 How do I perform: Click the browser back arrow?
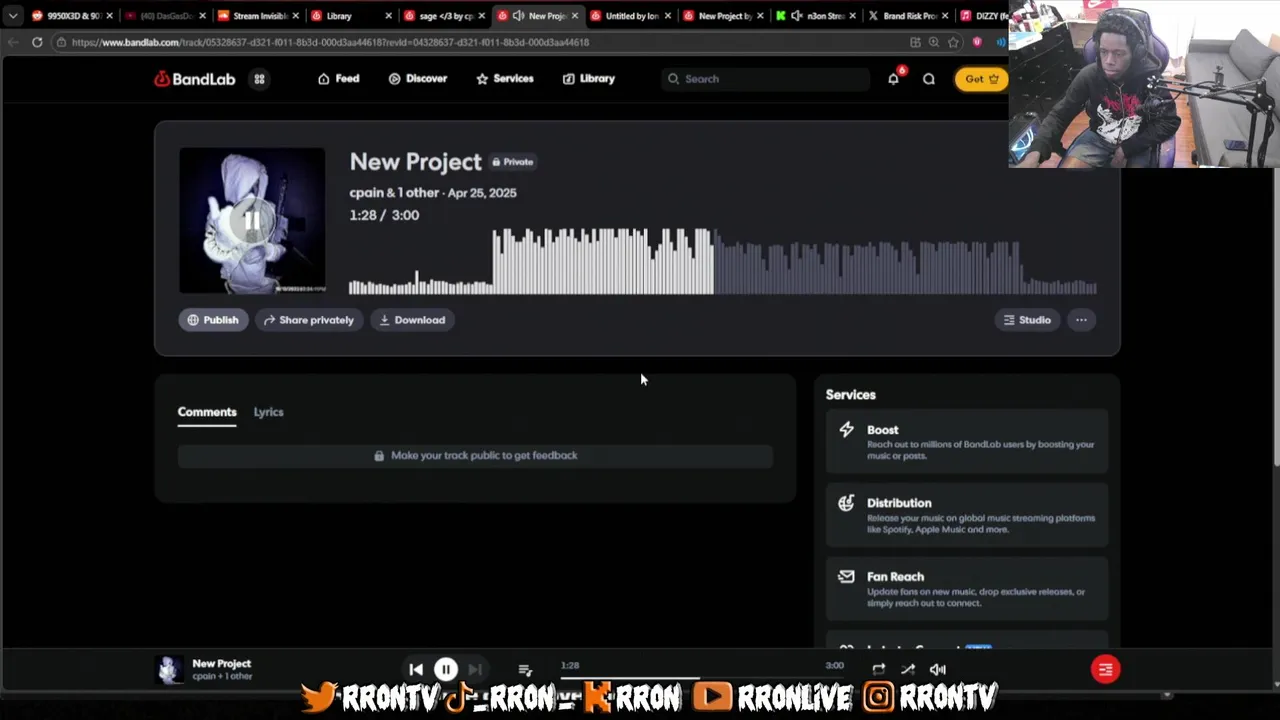tap(13, 42)
